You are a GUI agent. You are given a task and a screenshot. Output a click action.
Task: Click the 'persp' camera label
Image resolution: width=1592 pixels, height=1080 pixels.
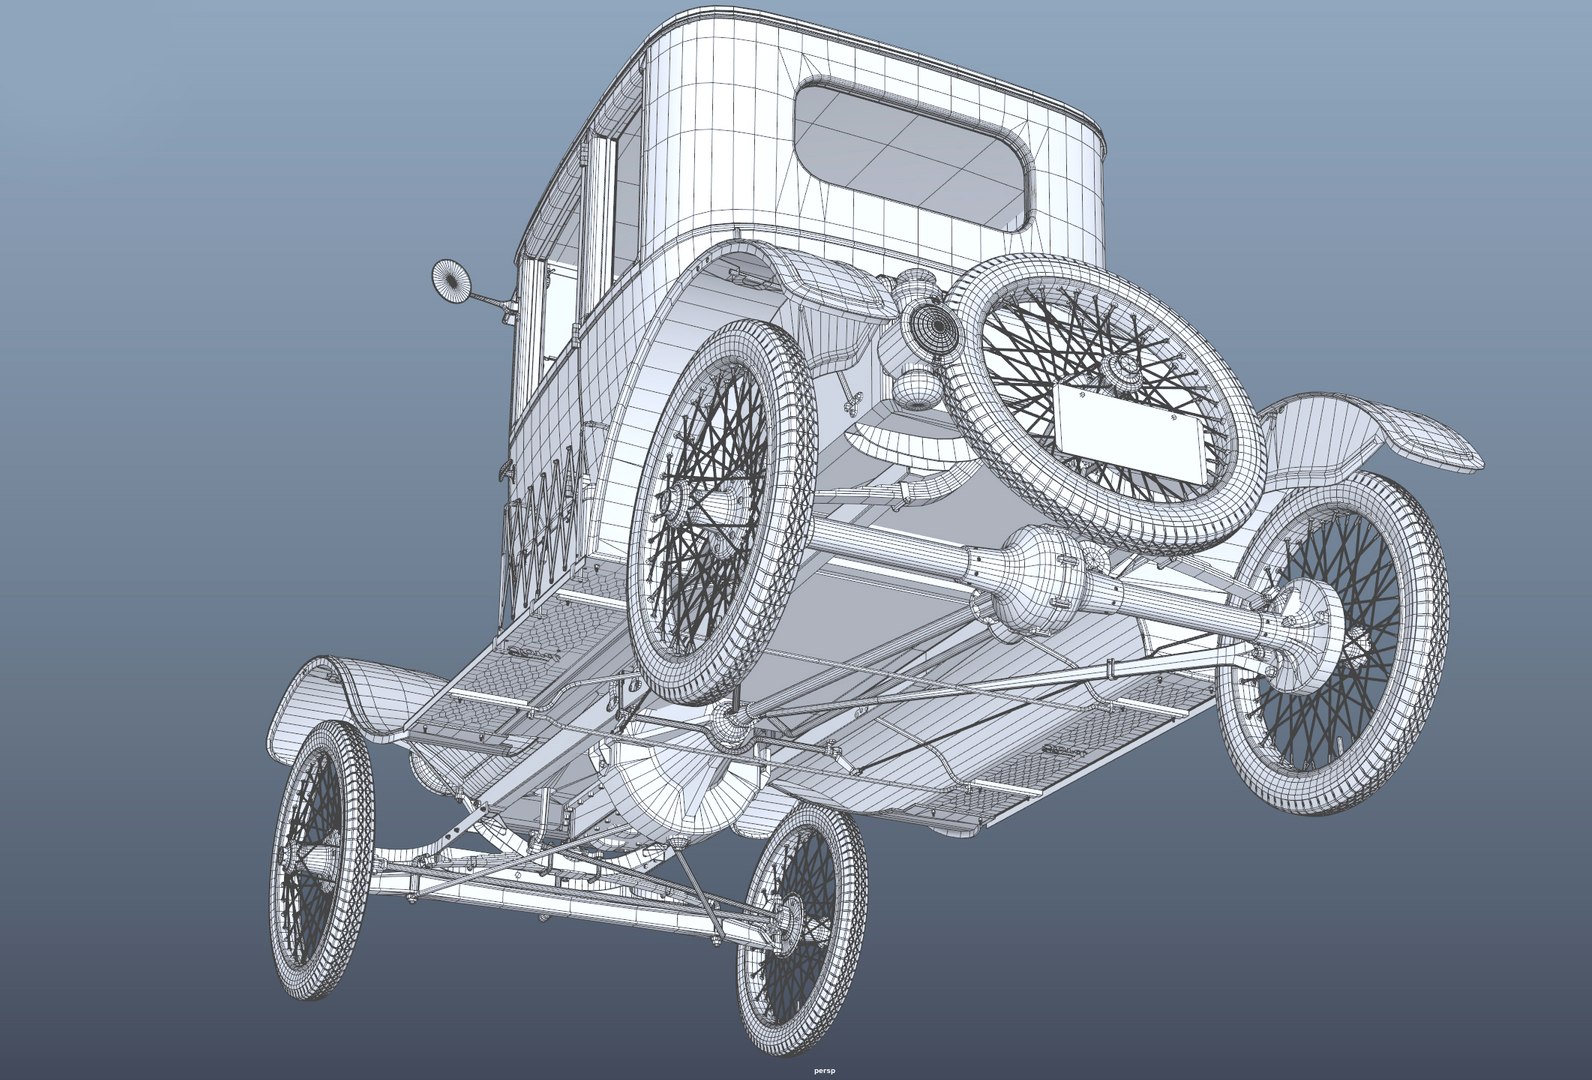click(x=823, y=1071)
